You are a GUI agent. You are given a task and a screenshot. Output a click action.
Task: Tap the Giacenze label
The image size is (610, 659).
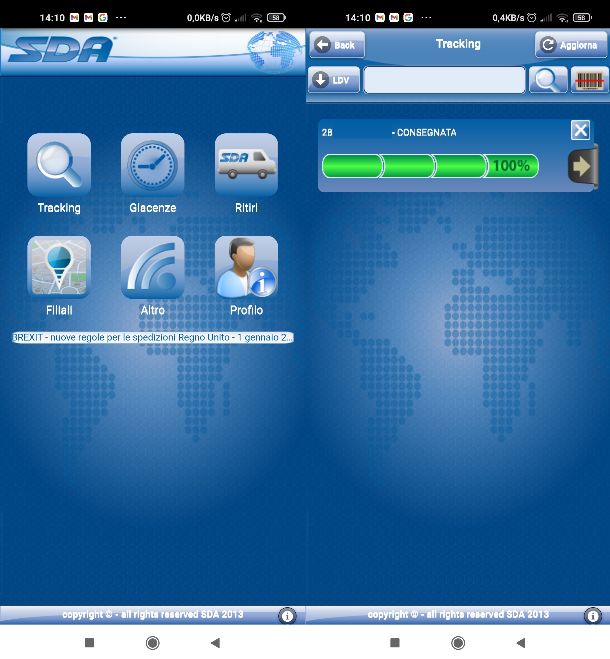tap(153, 208)
